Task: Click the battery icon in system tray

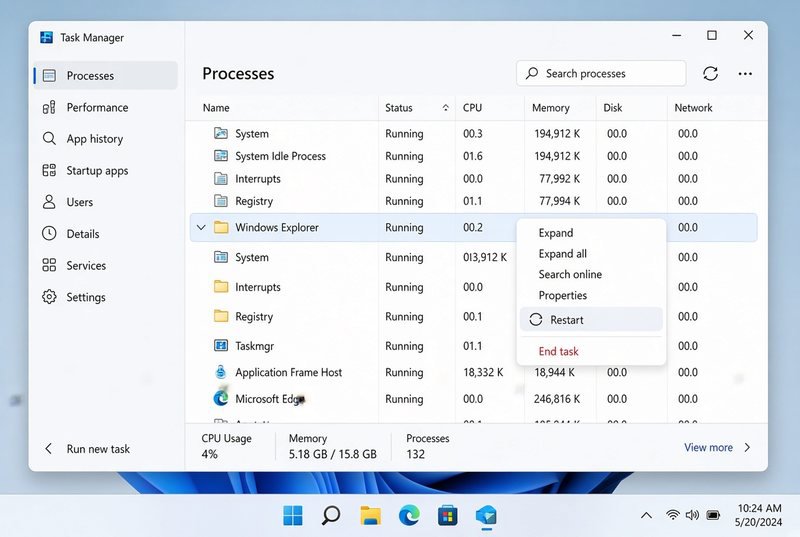Action: tap(713, 515)
